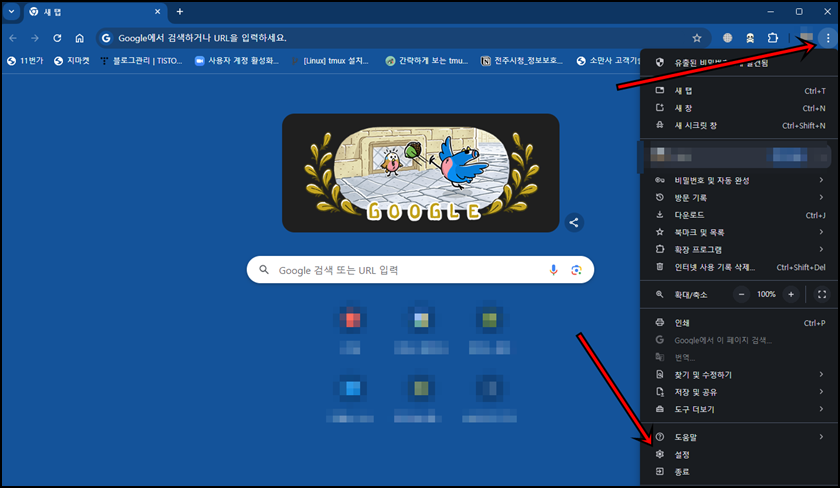The image size is (840, 488).
Task: Click the skull extension icon in toolbar
Action: point(750,38)
